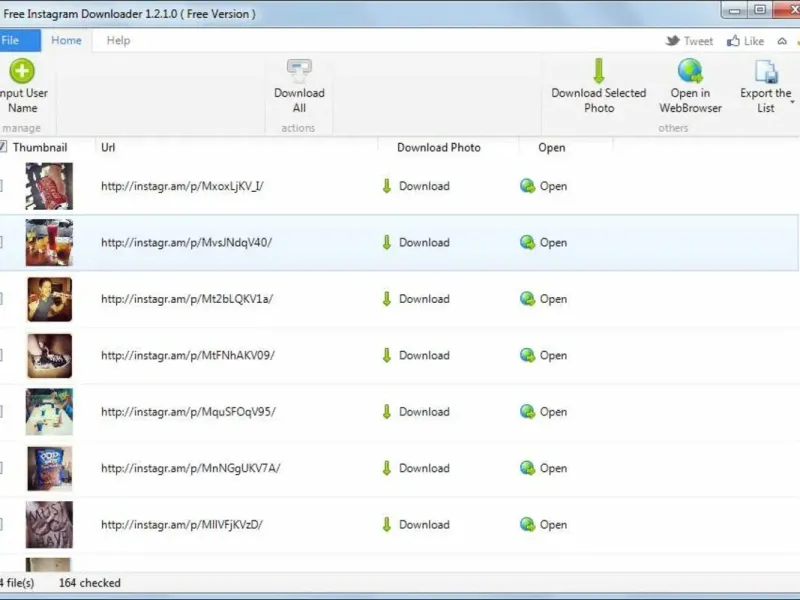
Task: Click URL text http://instagr.am/p/MvsJNdqV40/
Action: pos(186,242)
